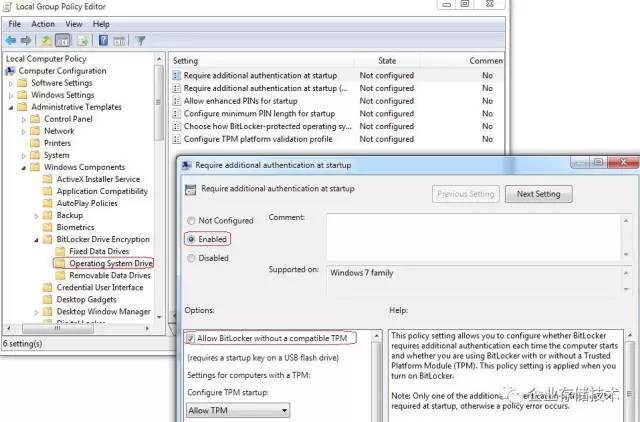Click the Previous Setting button
640x422 pixels.
465,194
